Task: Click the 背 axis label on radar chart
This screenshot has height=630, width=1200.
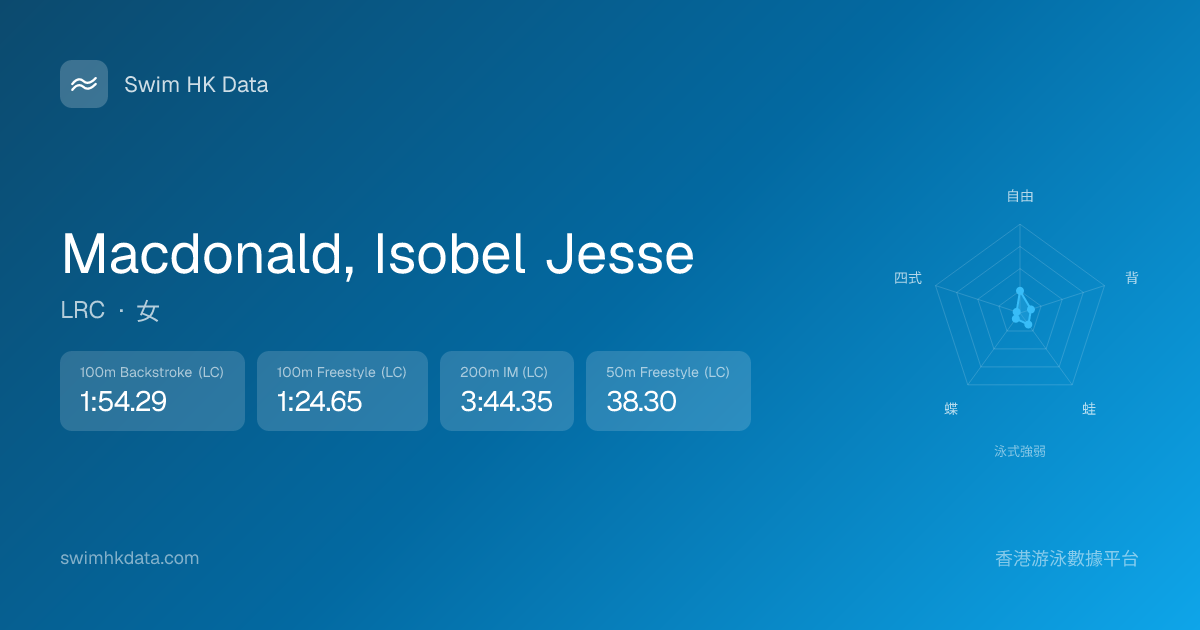Action: pos(1132,278)
